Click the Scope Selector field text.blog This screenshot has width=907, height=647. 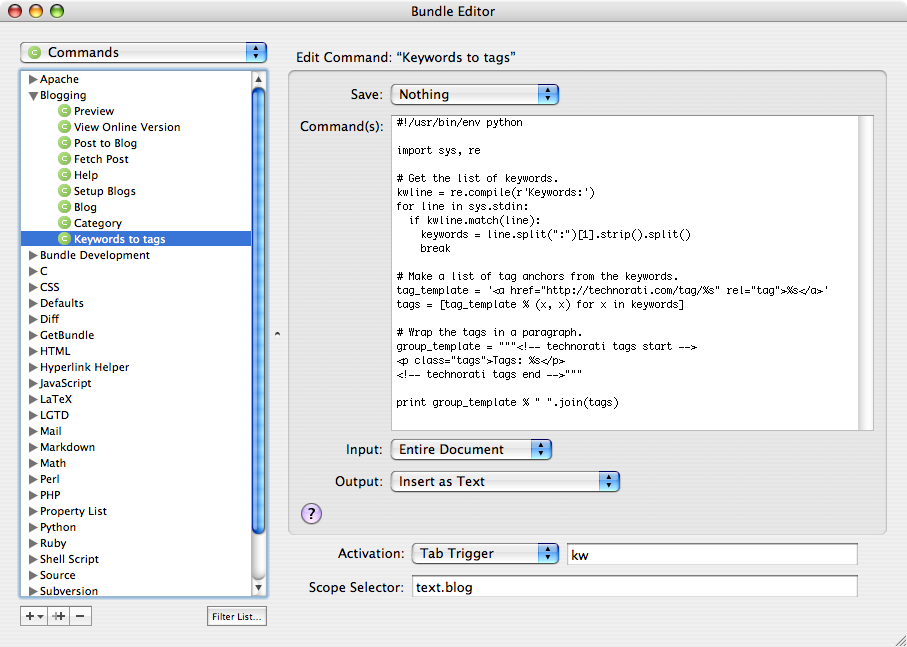click(x=635, y=586)
